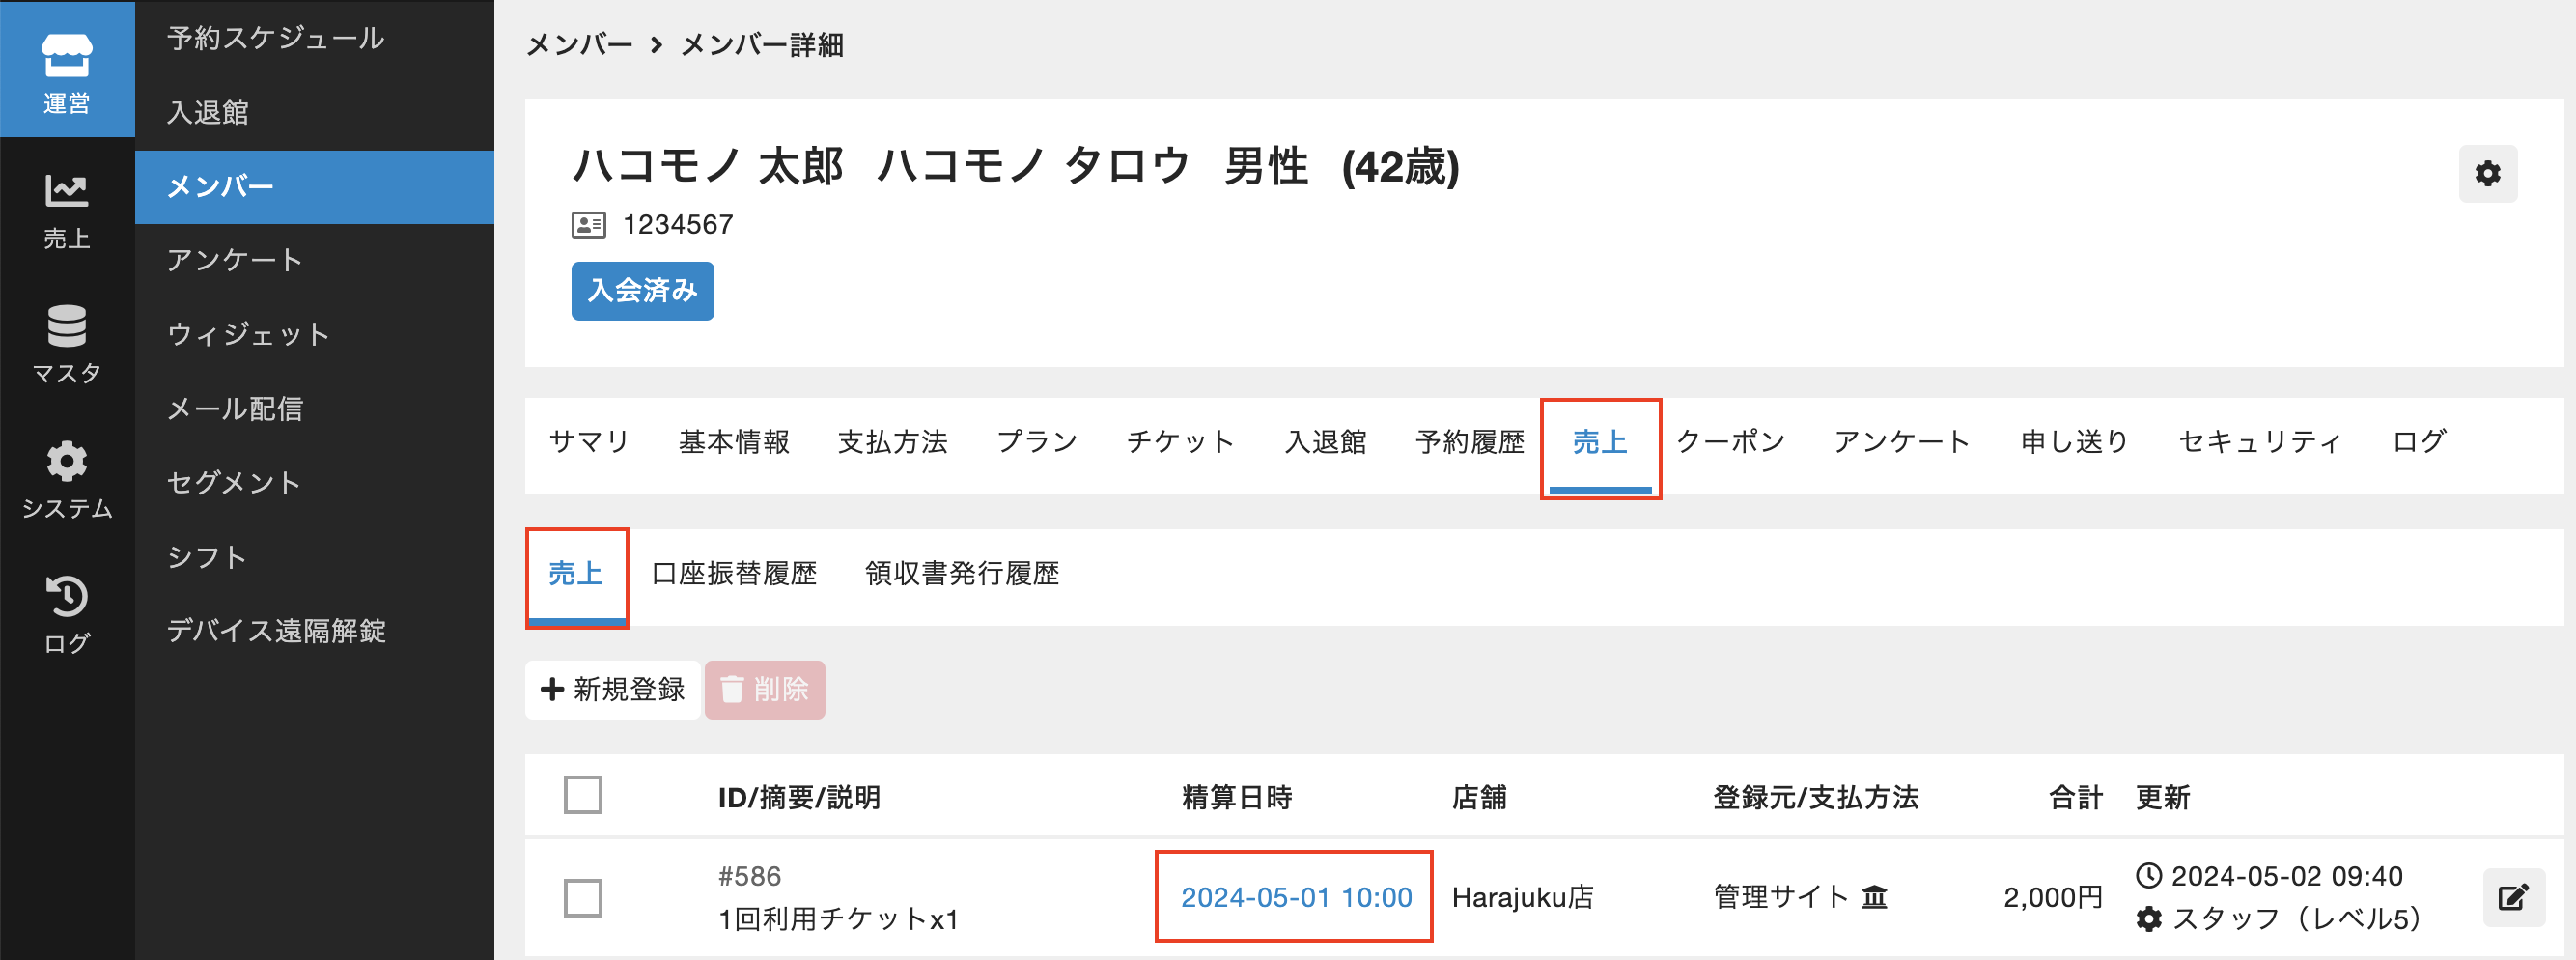Image resolution: width=2576 pixels, height=960 pixels.
Task: Switch to the クーポン tab
Action: coord(1730,442)
